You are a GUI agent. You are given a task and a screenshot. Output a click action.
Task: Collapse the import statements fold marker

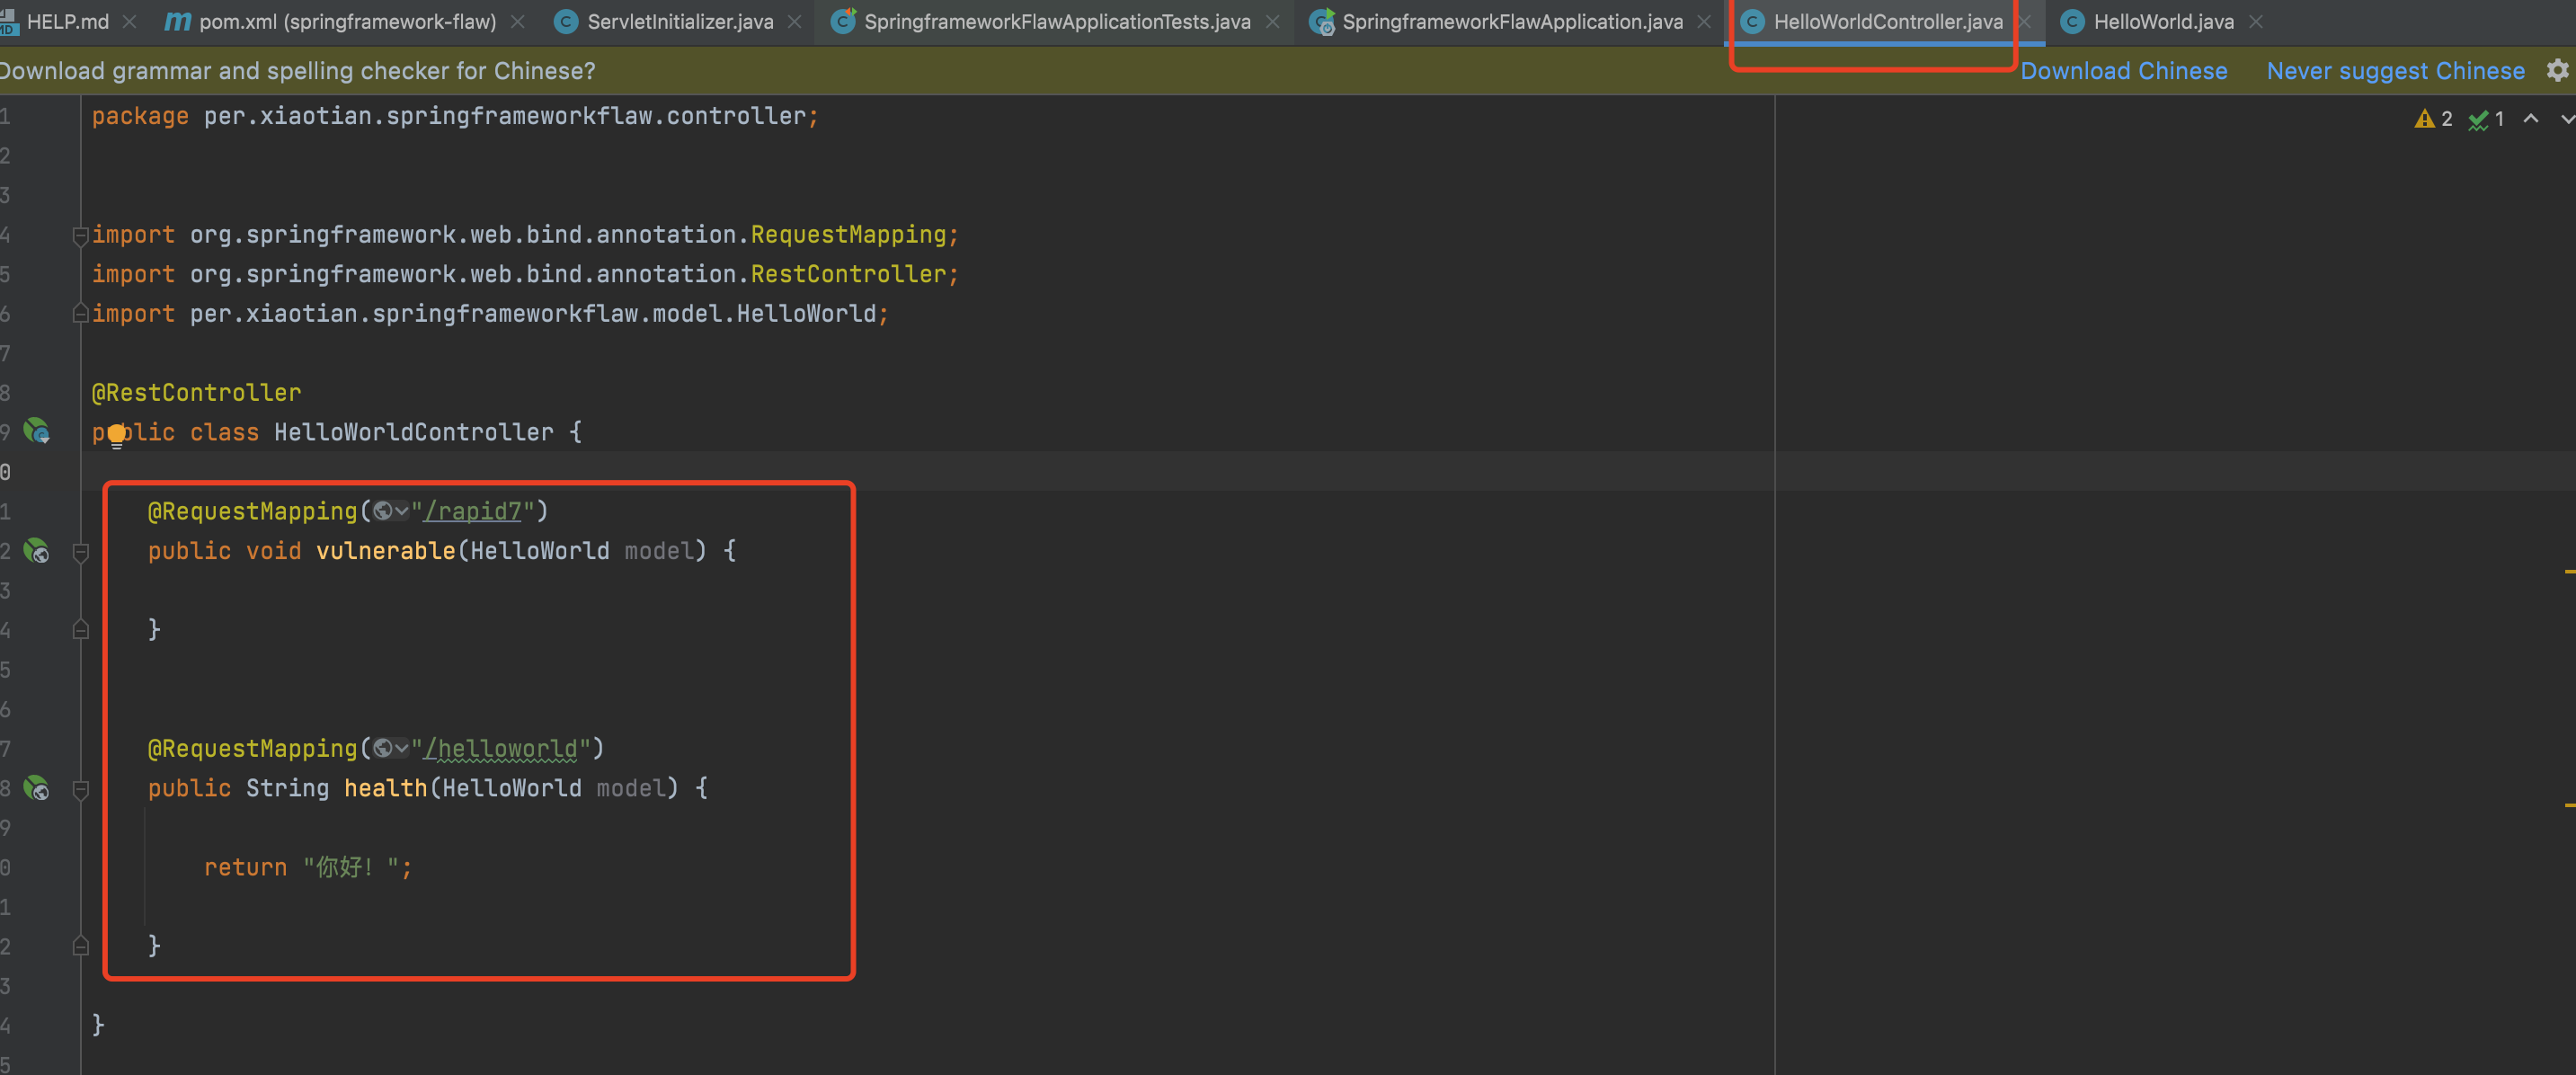pyautogui.click(x=81, y=235)
